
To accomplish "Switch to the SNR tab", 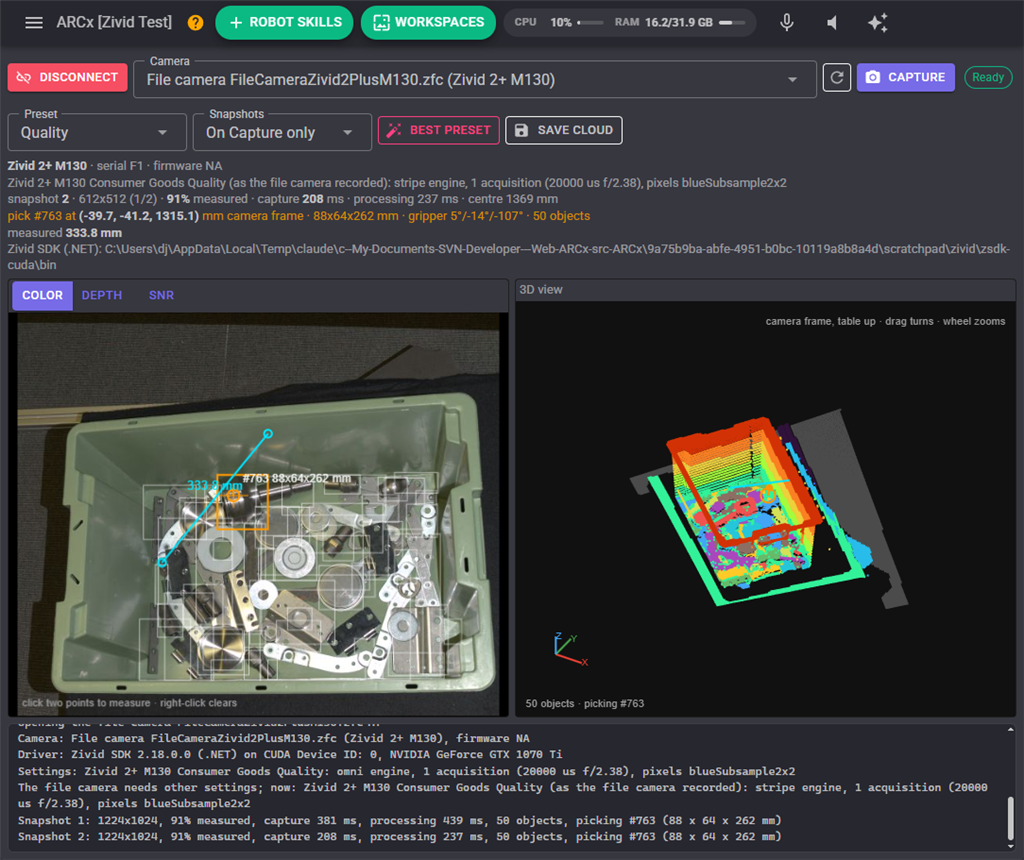I will 161,295.
